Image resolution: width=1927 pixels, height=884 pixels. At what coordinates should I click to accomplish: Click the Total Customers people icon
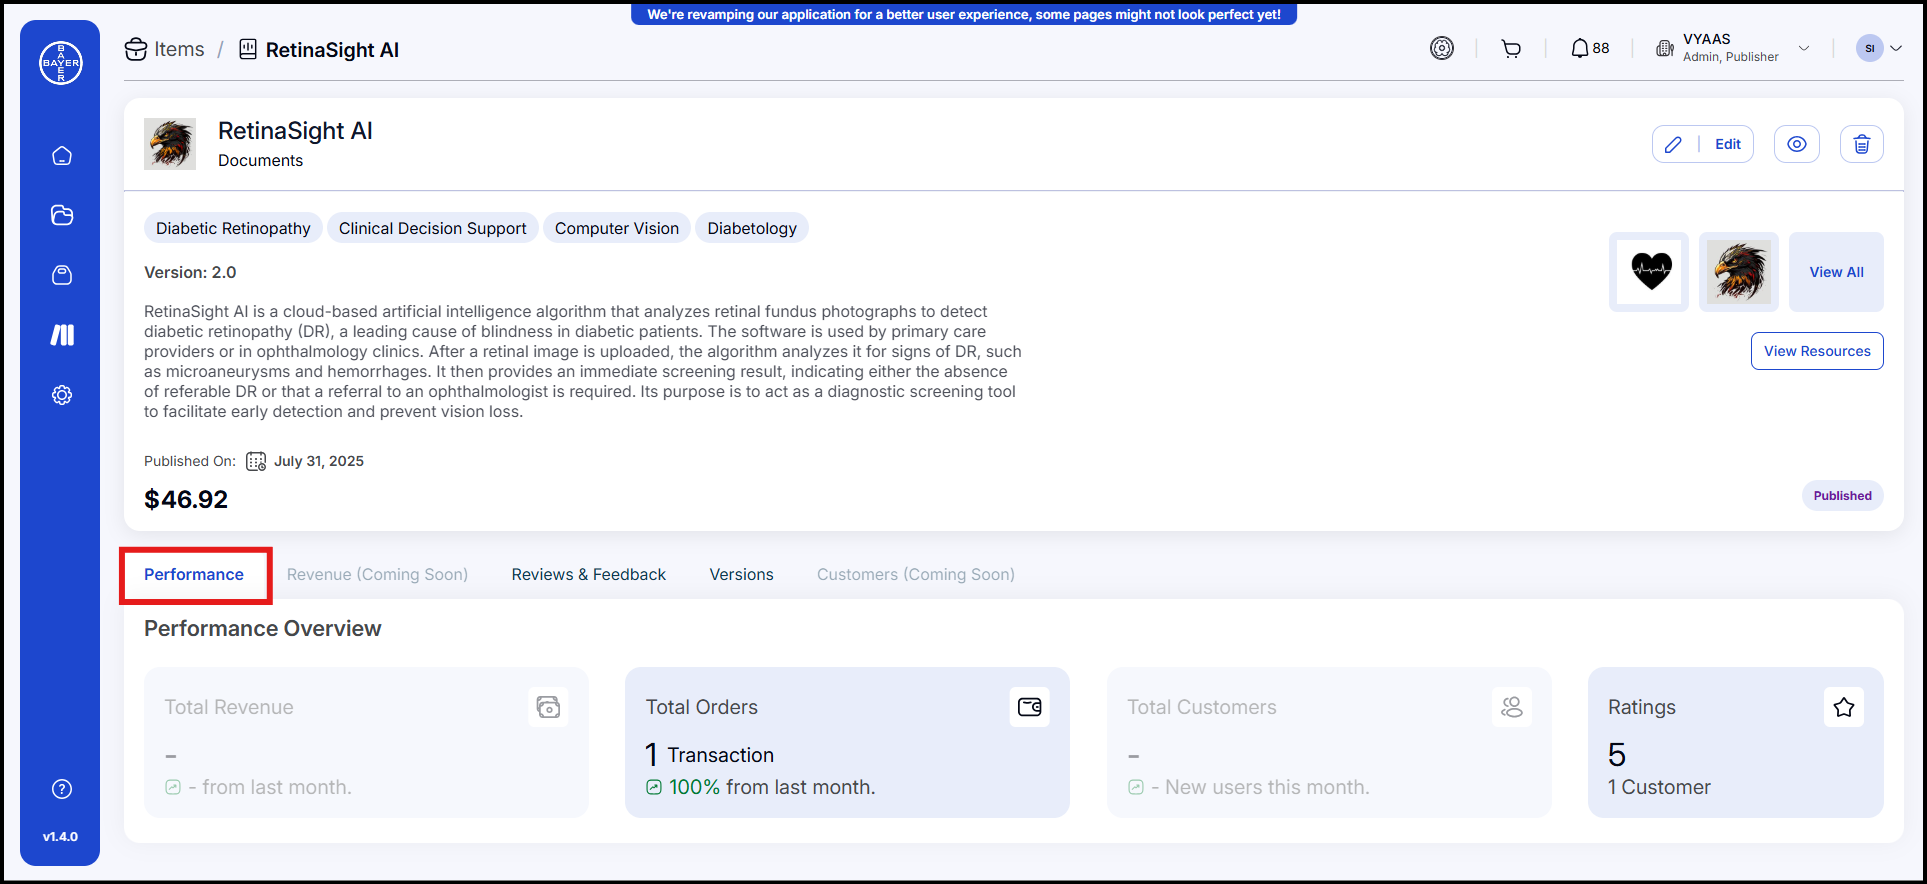coord(1512,707)
